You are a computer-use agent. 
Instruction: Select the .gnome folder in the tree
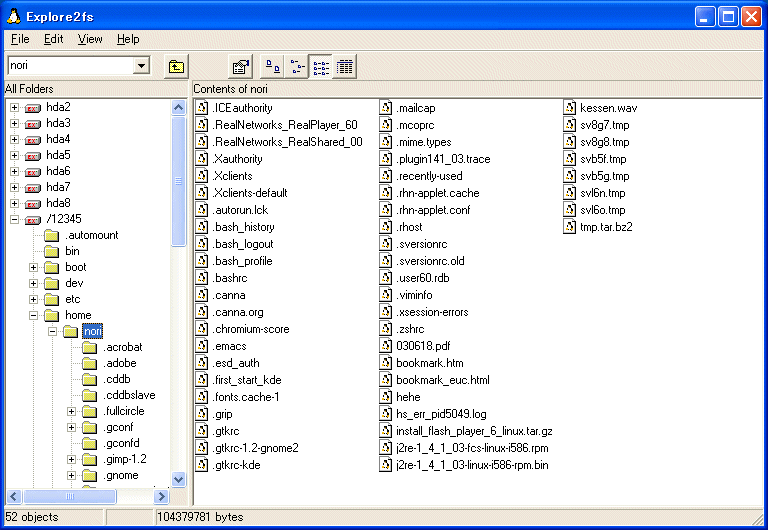click(x=121, y=475)
